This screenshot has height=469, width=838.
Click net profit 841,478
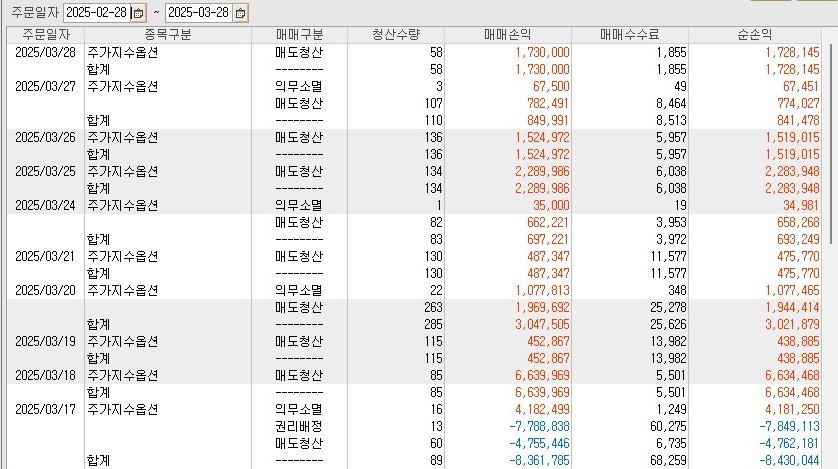(798, 120)
